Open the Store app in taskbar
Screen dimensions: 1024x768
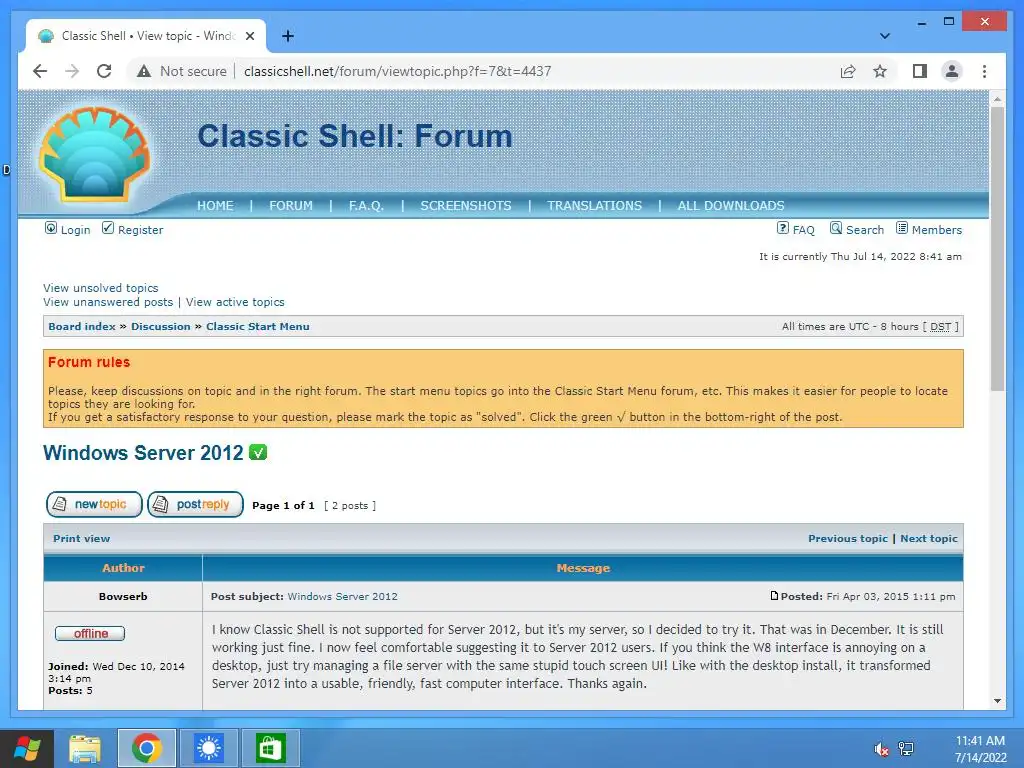pos(270,748)
